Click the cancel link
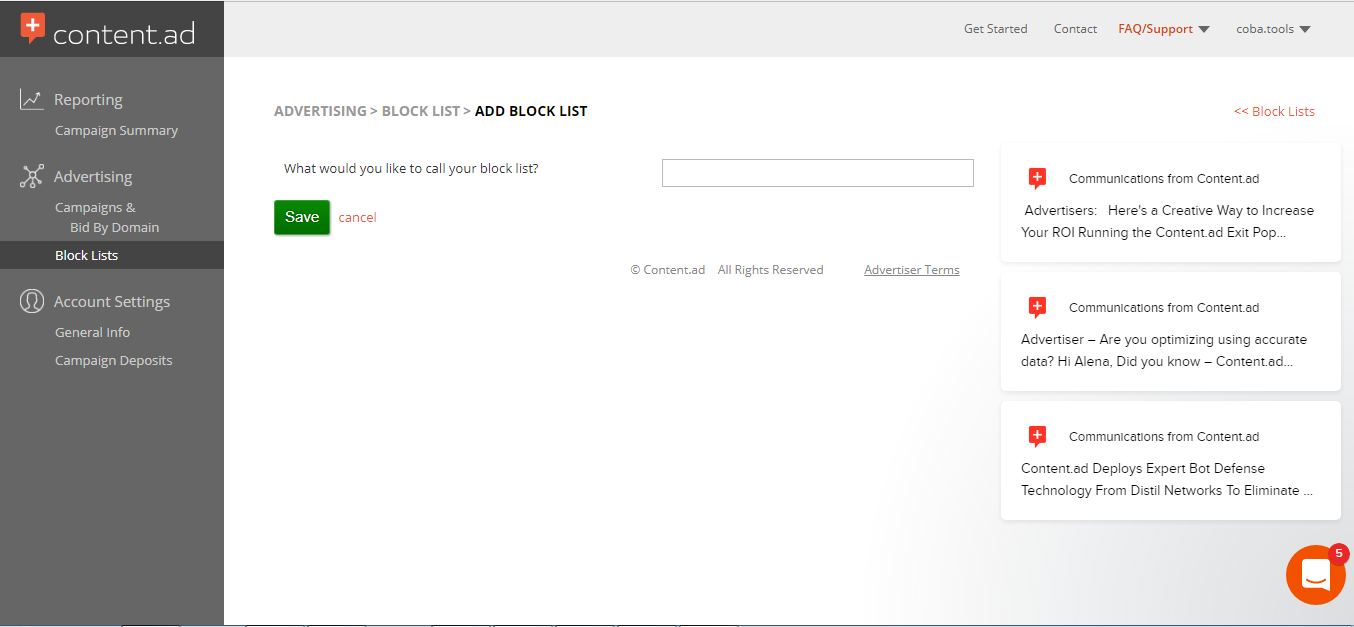Screen dimensions: 1354x627 [x=357, y=217]
